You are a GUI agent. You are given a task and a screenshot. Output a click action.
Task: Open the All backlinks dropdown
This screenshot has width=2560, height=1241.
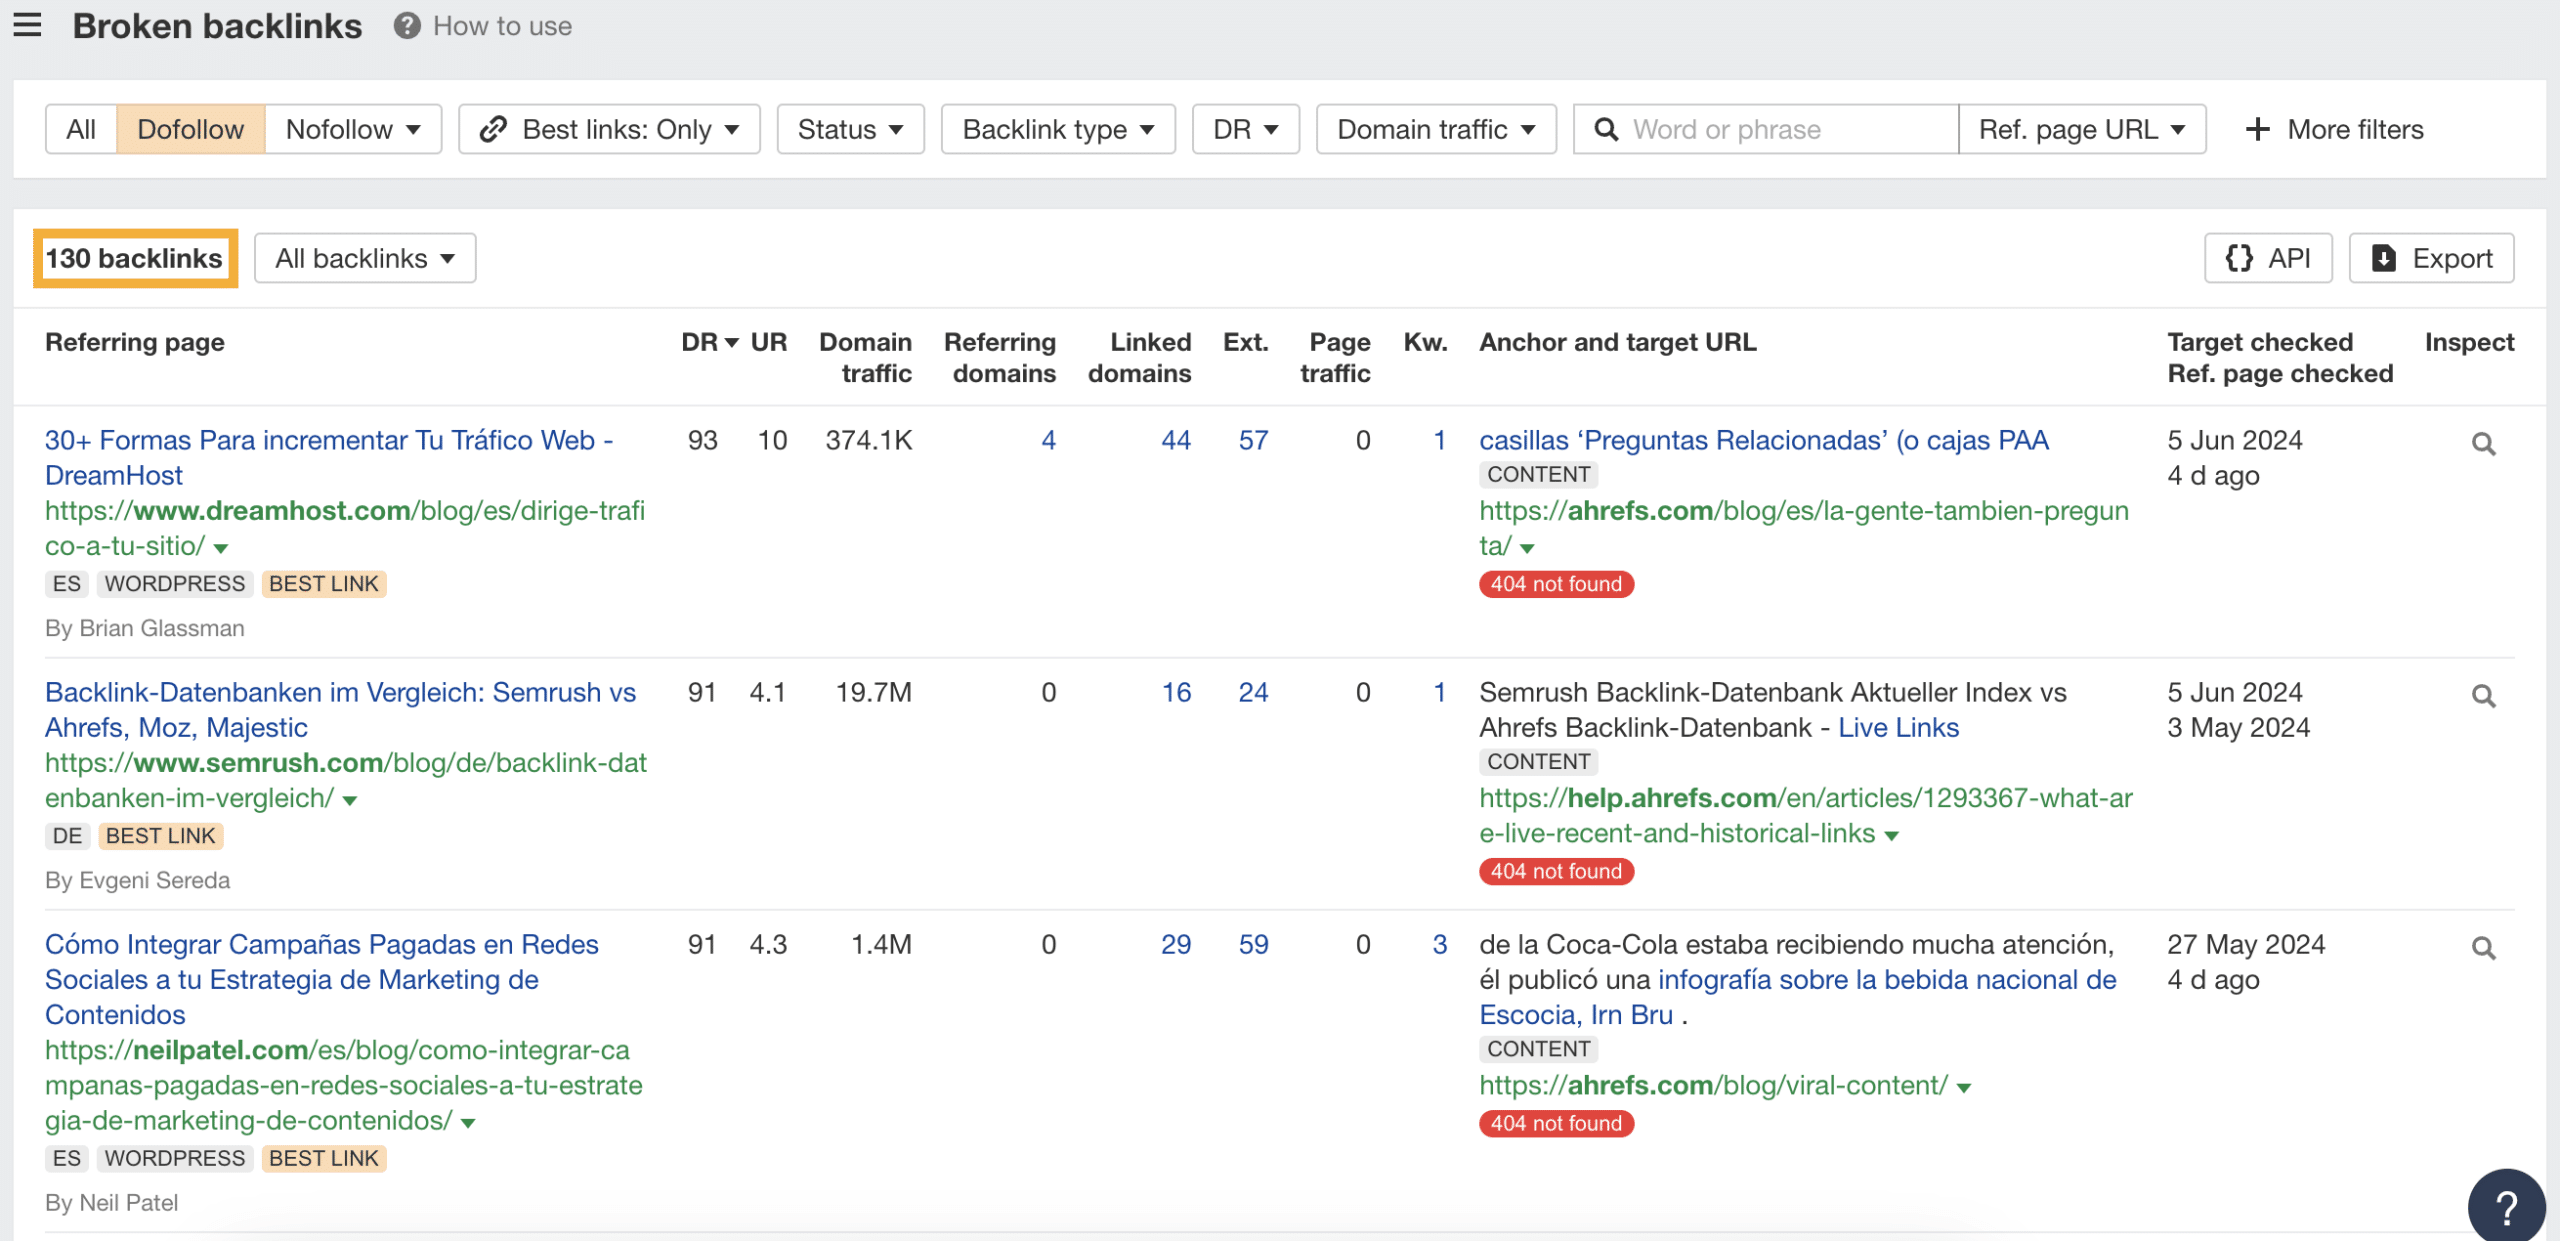pyautogui.click(x=365, y=258)
